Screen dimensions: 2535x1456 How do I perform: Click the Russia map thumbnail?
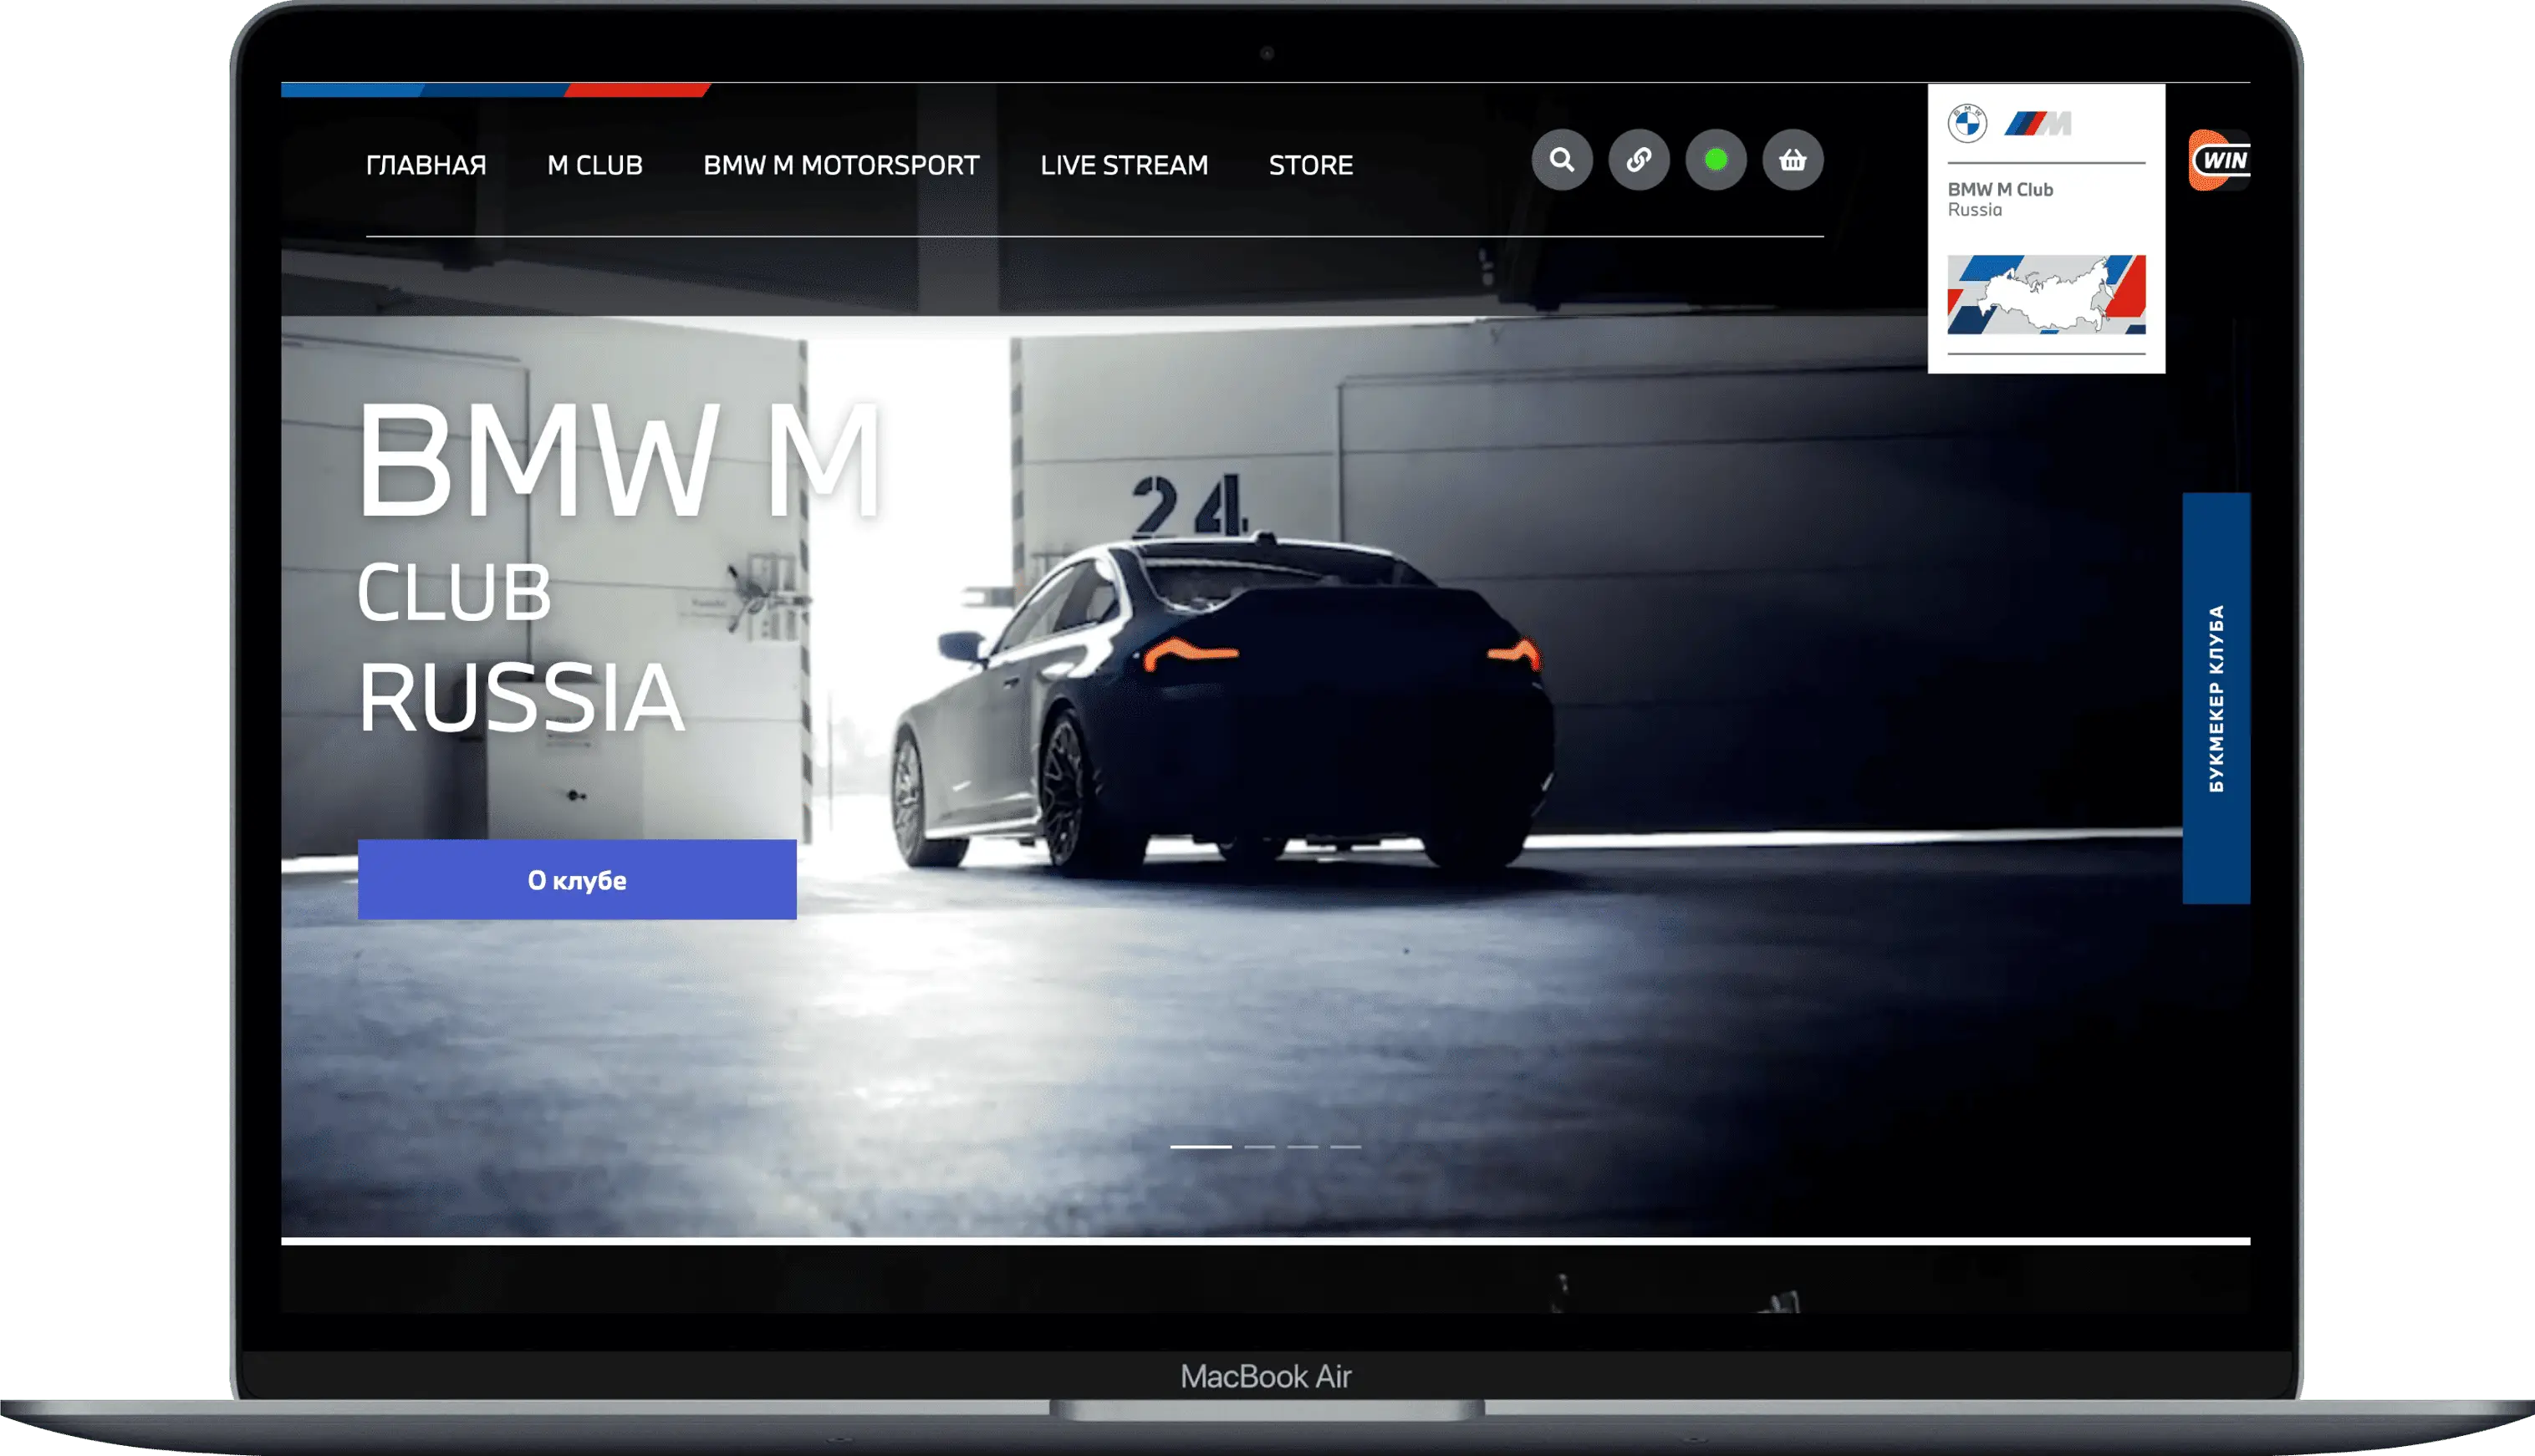point(2046,295)
